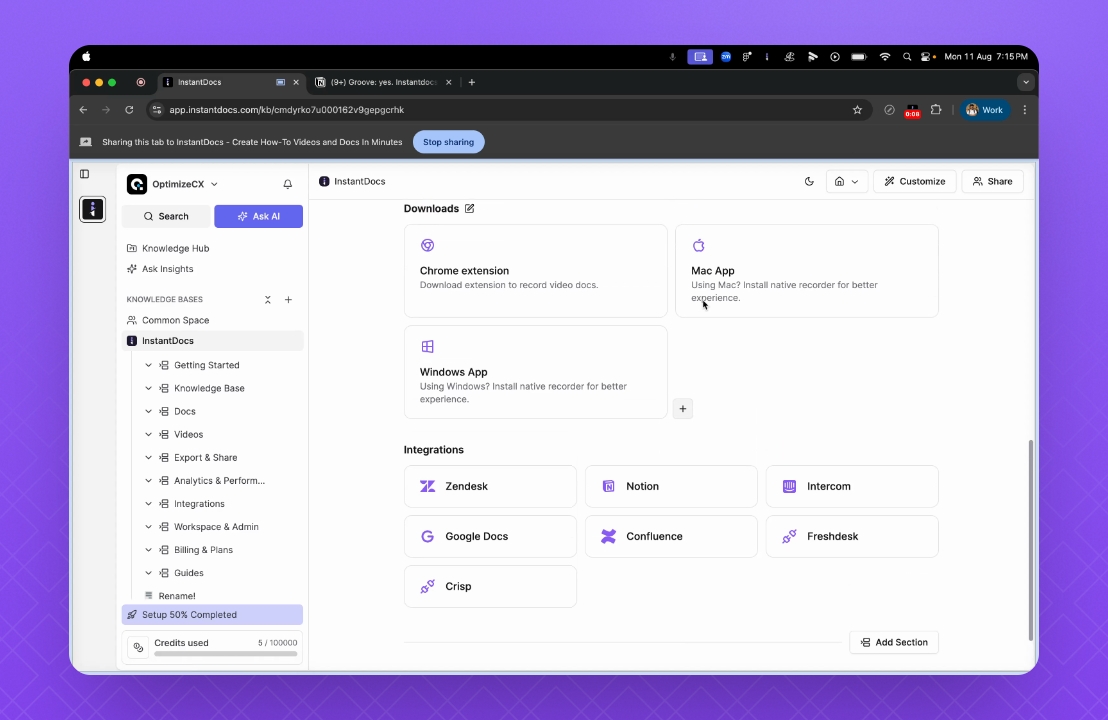Open Crisp integration

(x=490, y=586)
